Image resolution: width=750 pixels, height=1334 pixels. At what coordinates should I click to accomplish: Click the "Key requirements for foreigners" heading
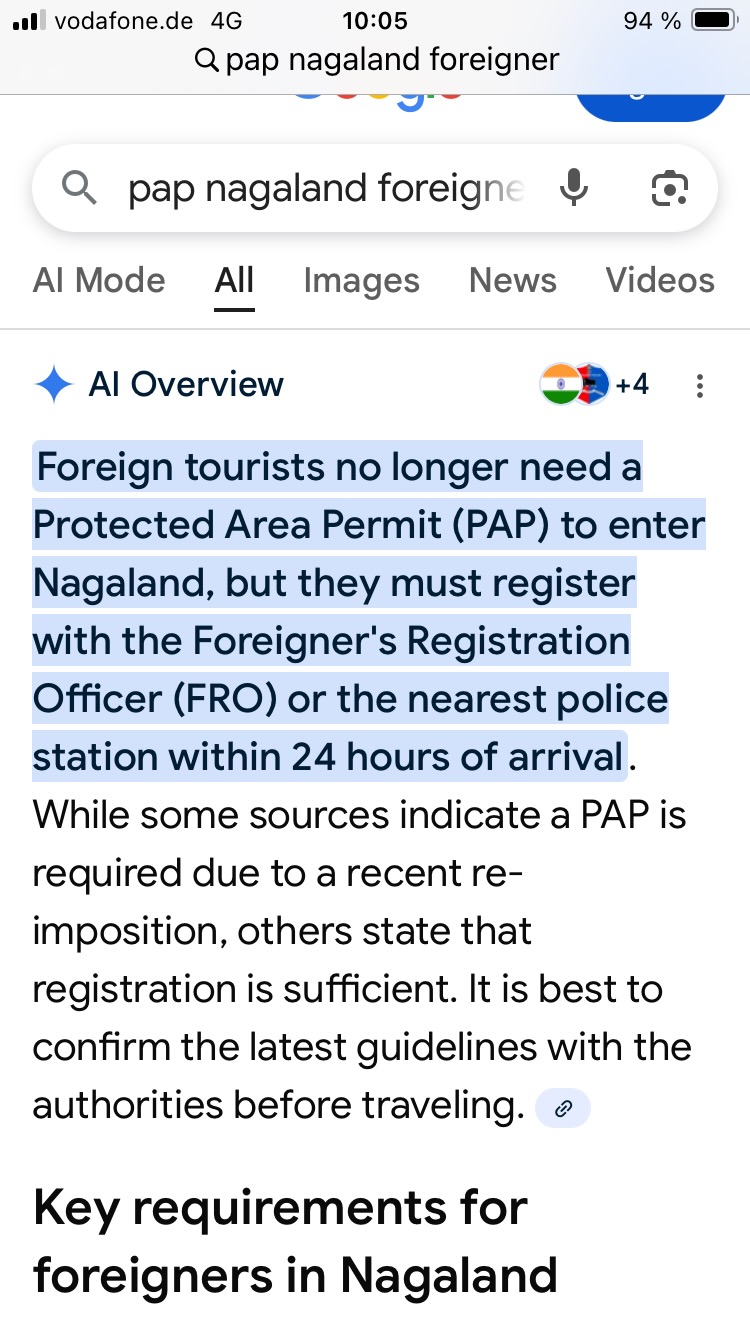tap(295, 1241)
